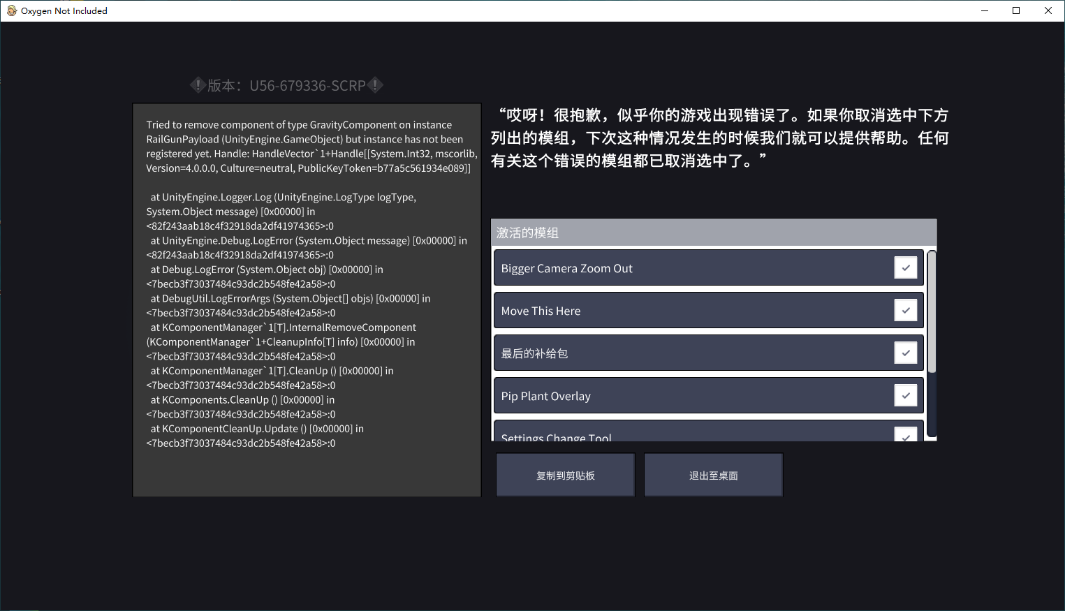
Task: Click the 退出至桌面 button
Action: coord(713,475)
